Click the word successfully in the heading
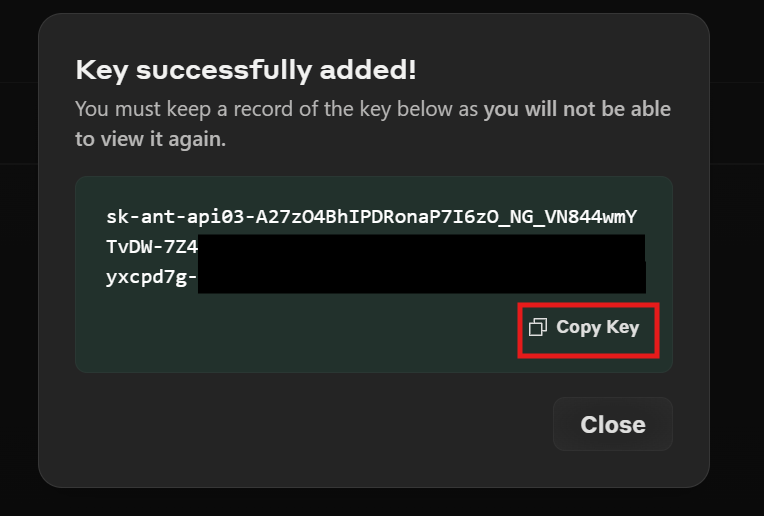This screenshot has height=516, width=764. pyautogui.click(x=224, y=70)
